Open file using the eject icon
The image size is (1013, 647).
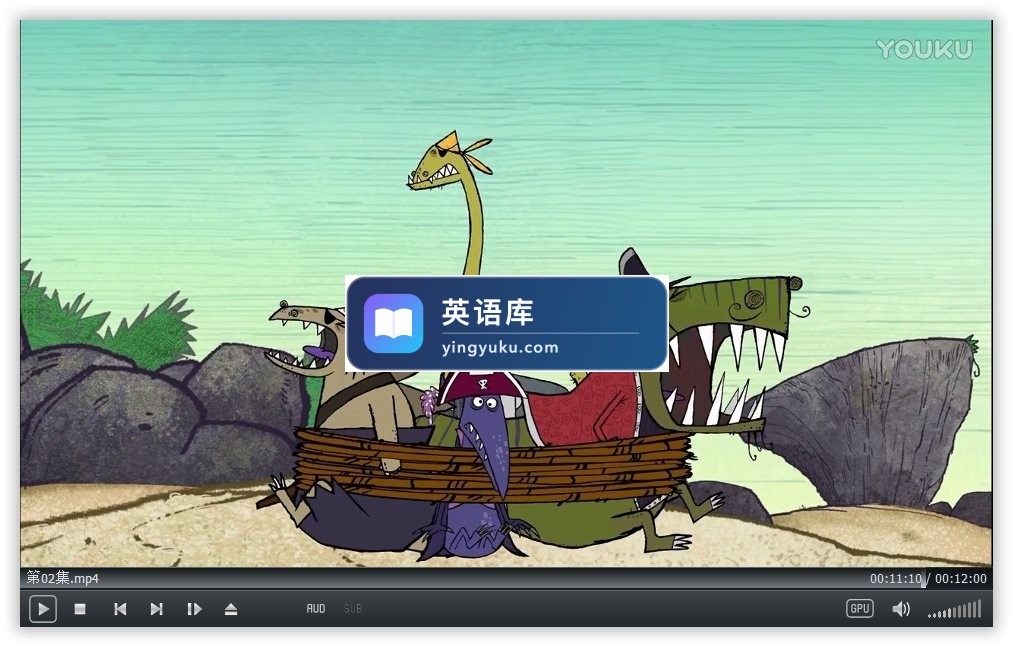[231, 609]
